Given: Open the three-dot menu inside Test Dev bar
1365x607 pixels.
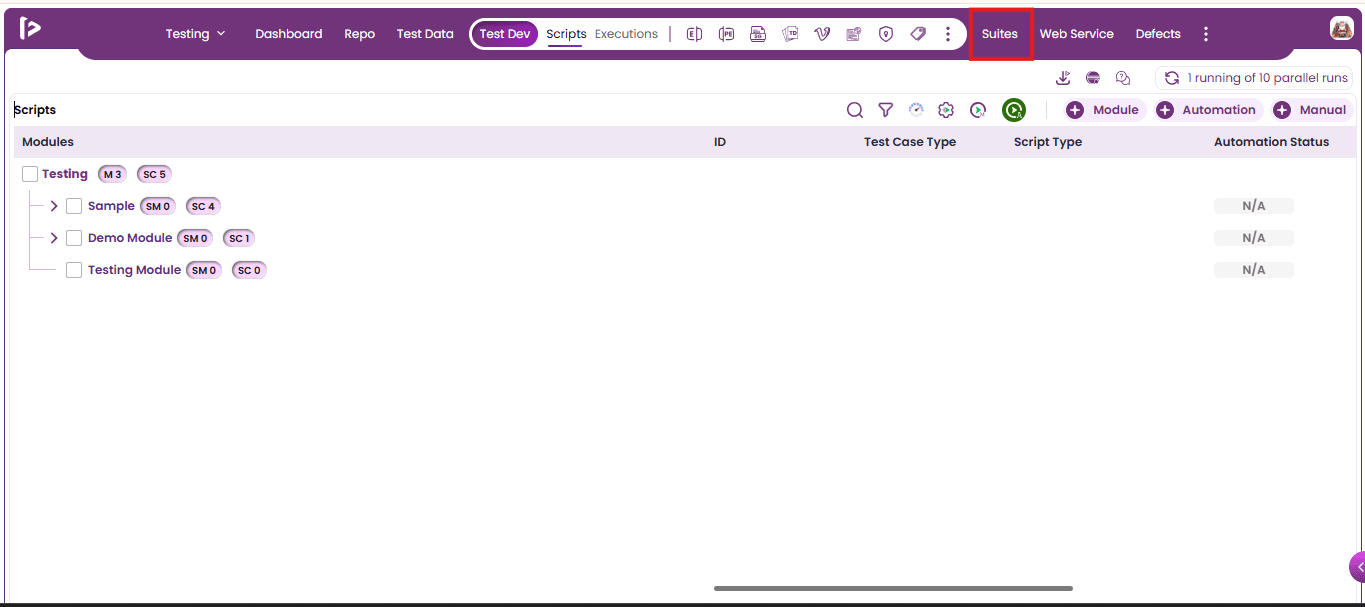Looking at the screenshot, I should click(x=948, y=34).
